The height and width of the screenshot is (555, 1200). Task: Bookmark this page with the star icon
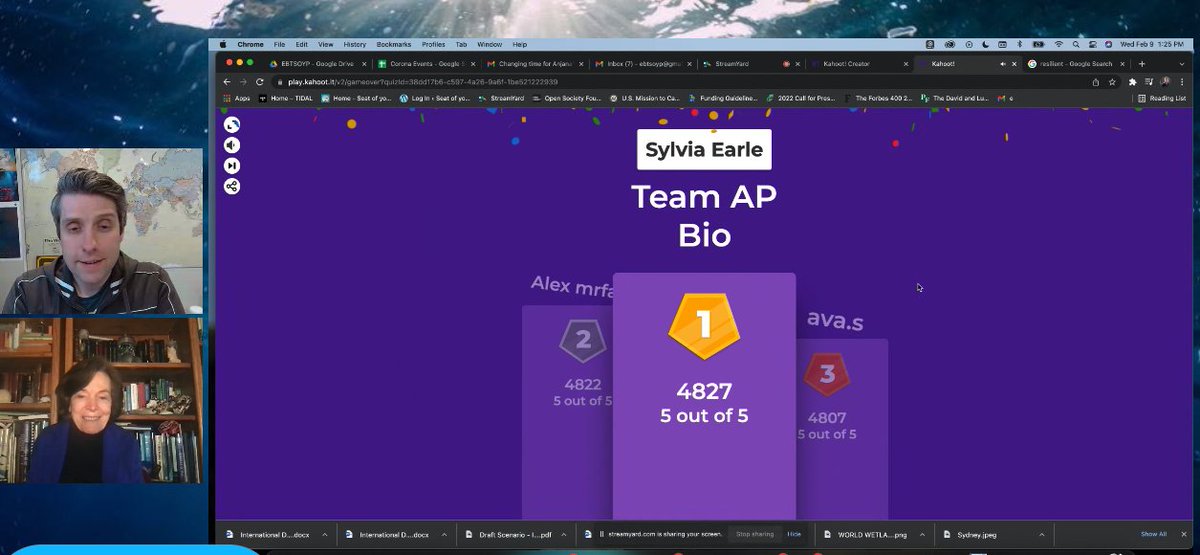point(1113,82)
